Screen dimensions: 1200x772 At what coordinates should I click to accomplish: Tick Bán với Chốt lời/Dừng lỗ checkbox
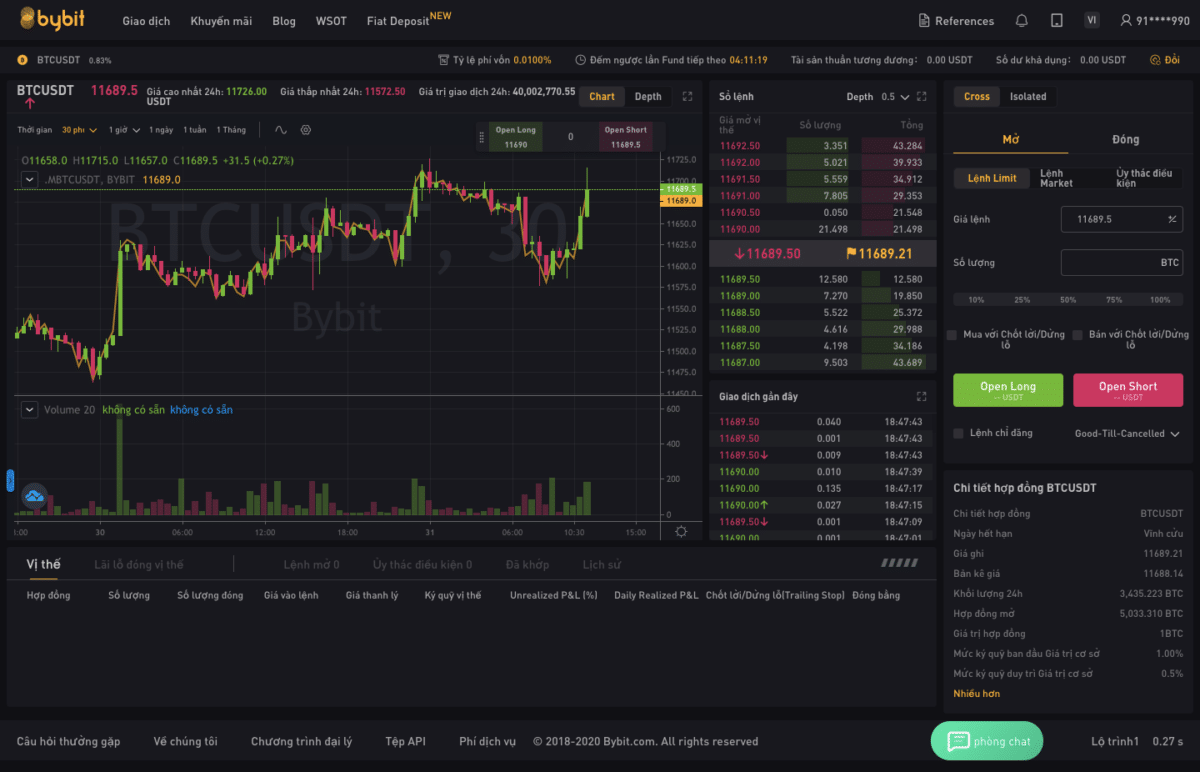(x=1078, y=335)
